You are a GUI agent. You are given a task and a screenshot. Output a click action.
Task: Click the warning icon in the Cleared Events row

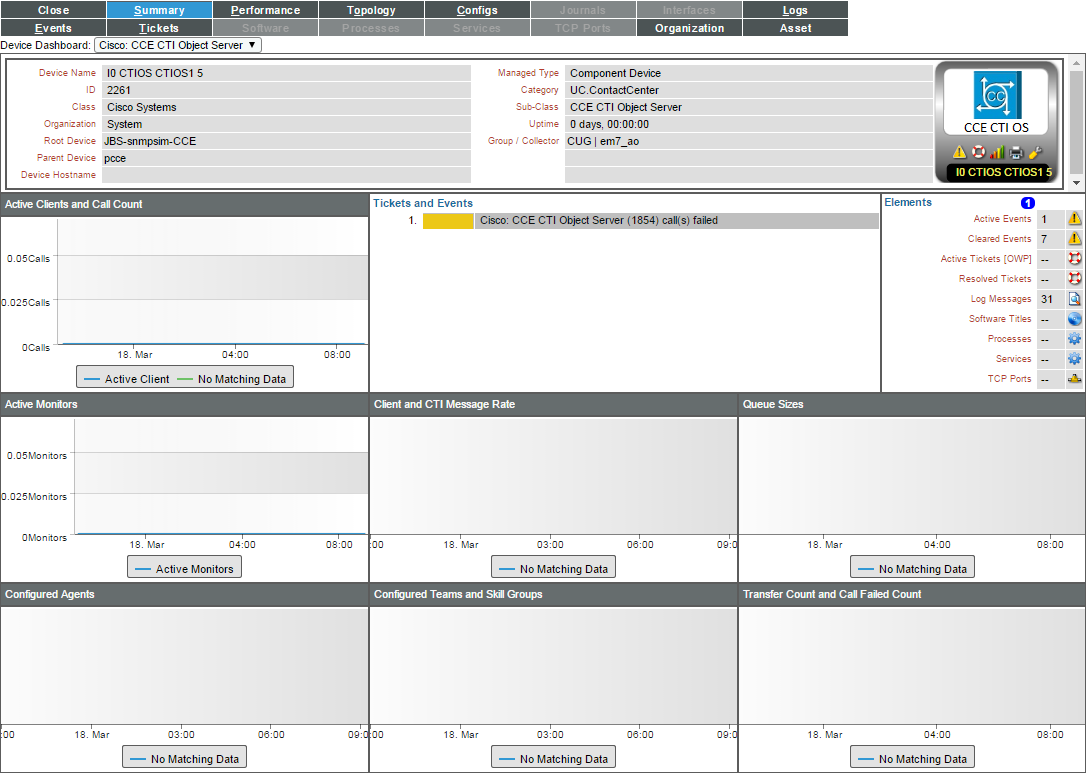pyautogui.click(x=1074, y=239)
